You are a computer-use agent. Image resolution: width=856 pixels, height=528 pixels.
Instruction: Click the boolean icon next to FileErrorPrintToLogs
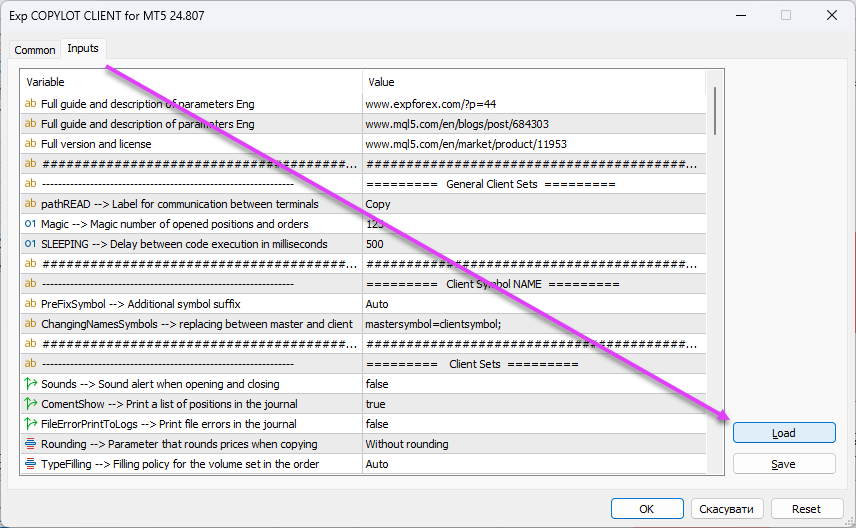30,424
